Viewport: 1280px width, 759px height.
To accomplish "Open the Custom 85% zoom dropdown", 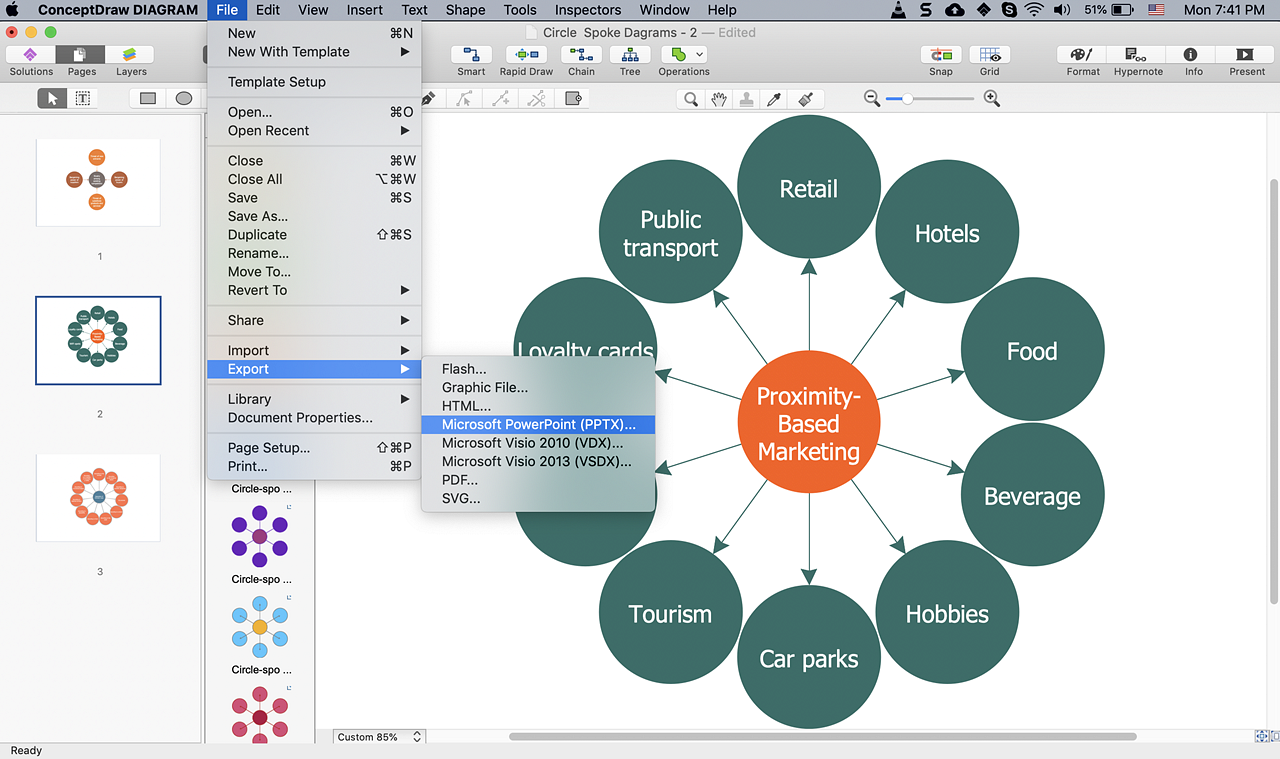I will 379,737.
